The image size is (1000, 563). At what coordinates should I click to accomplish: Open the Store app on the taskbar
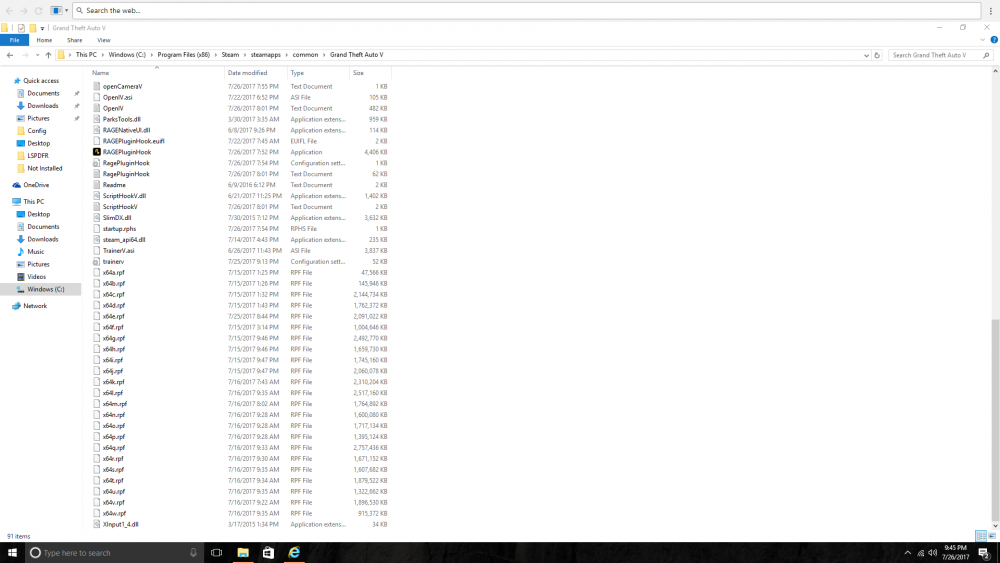tap(268, 553)
